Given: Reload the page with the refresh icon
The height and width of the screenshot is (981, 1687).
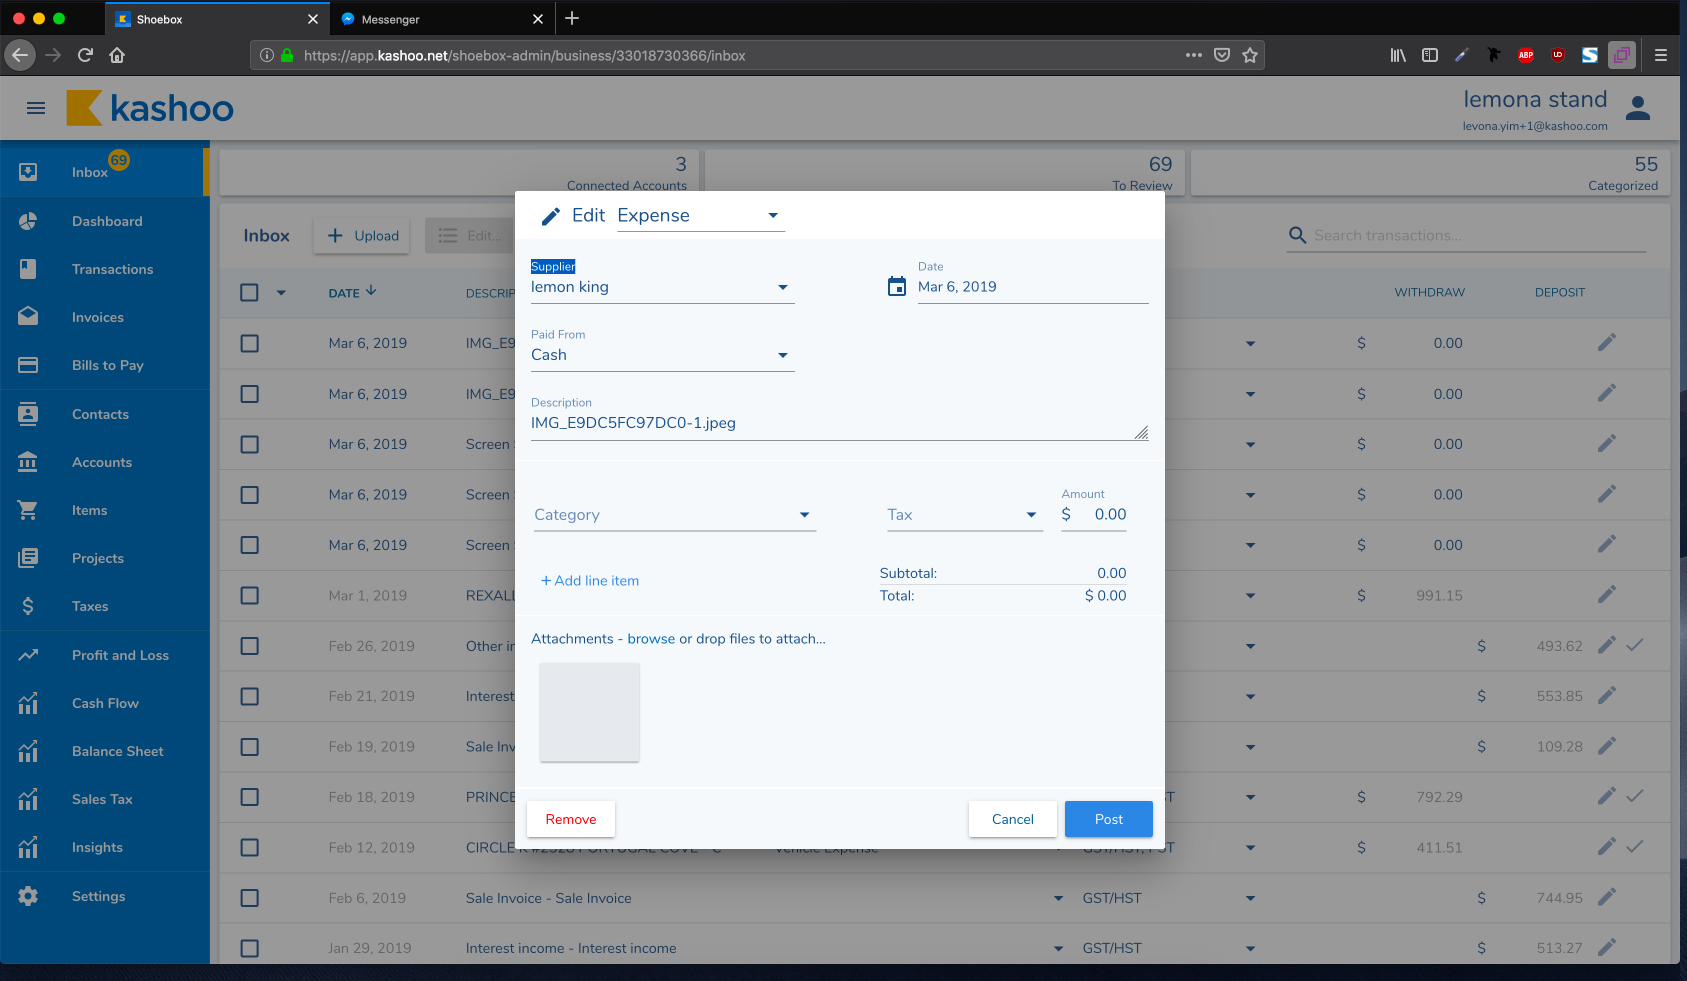Looking at the screenshot, I should click(85, 55).
